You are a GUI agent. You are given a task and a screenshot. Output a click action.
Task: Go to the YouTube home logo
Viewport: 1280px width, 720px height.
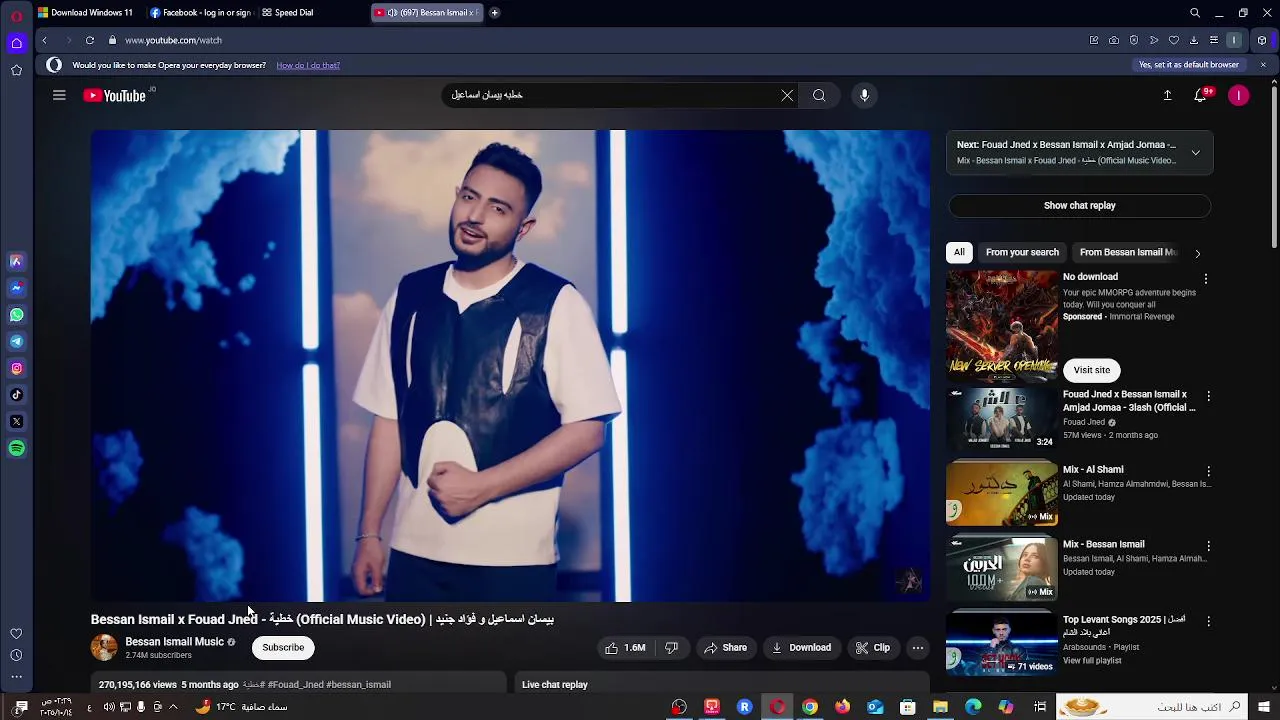[115, 96]
